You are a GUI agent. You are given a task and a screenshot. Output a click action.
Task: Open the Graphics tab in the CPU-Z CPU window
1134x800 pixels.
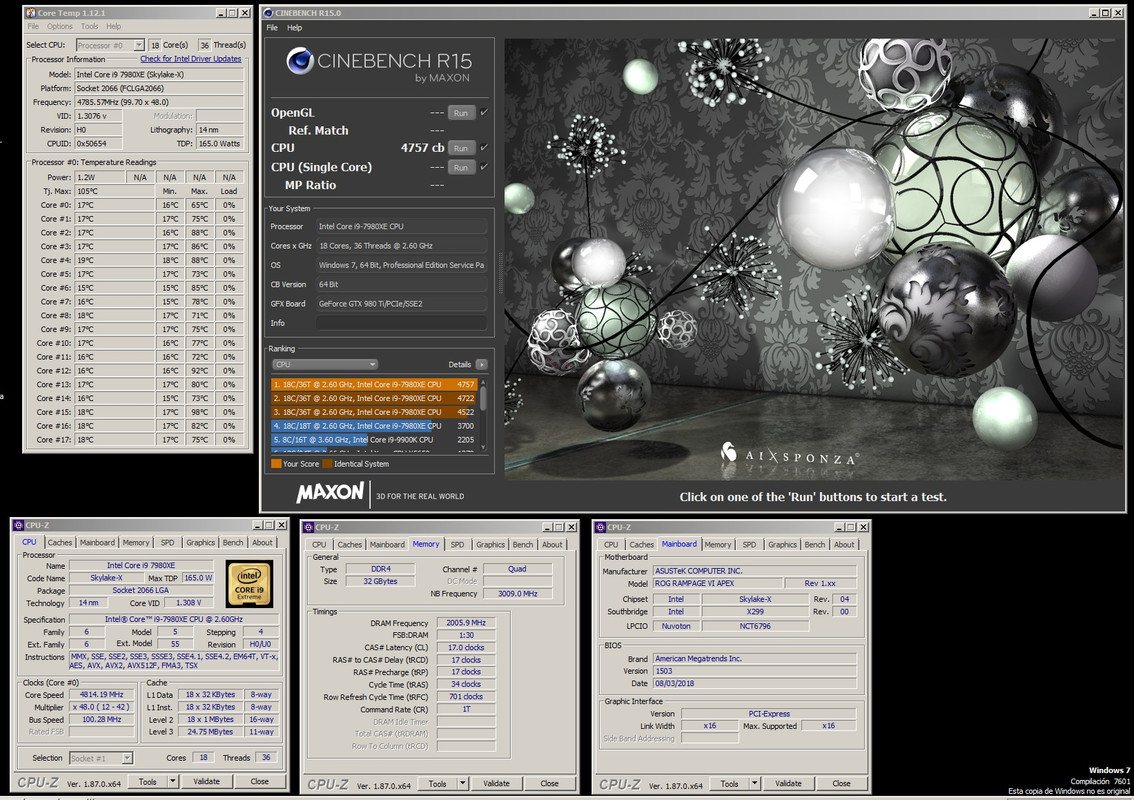point(200,542)
